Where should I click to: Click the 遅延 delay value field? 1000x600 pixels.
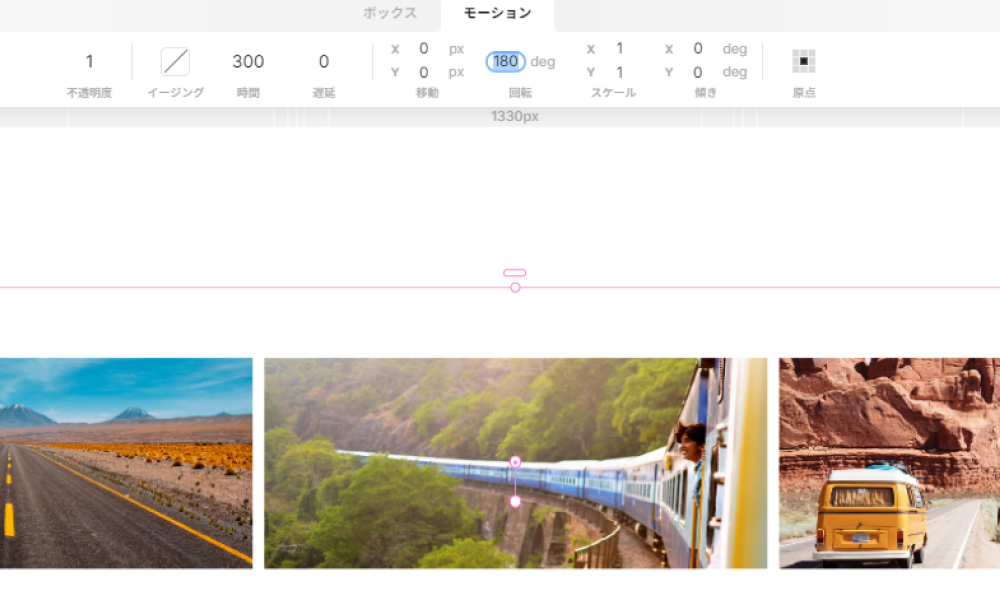coord(323,62)
